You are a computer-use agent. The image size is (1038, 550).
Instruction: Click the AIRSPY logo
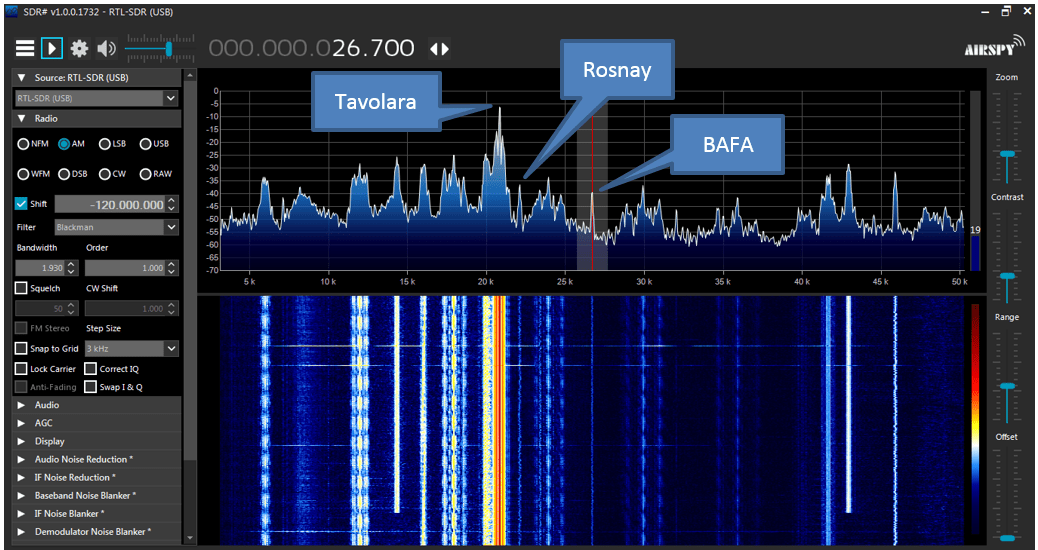[x=996, y=48]
